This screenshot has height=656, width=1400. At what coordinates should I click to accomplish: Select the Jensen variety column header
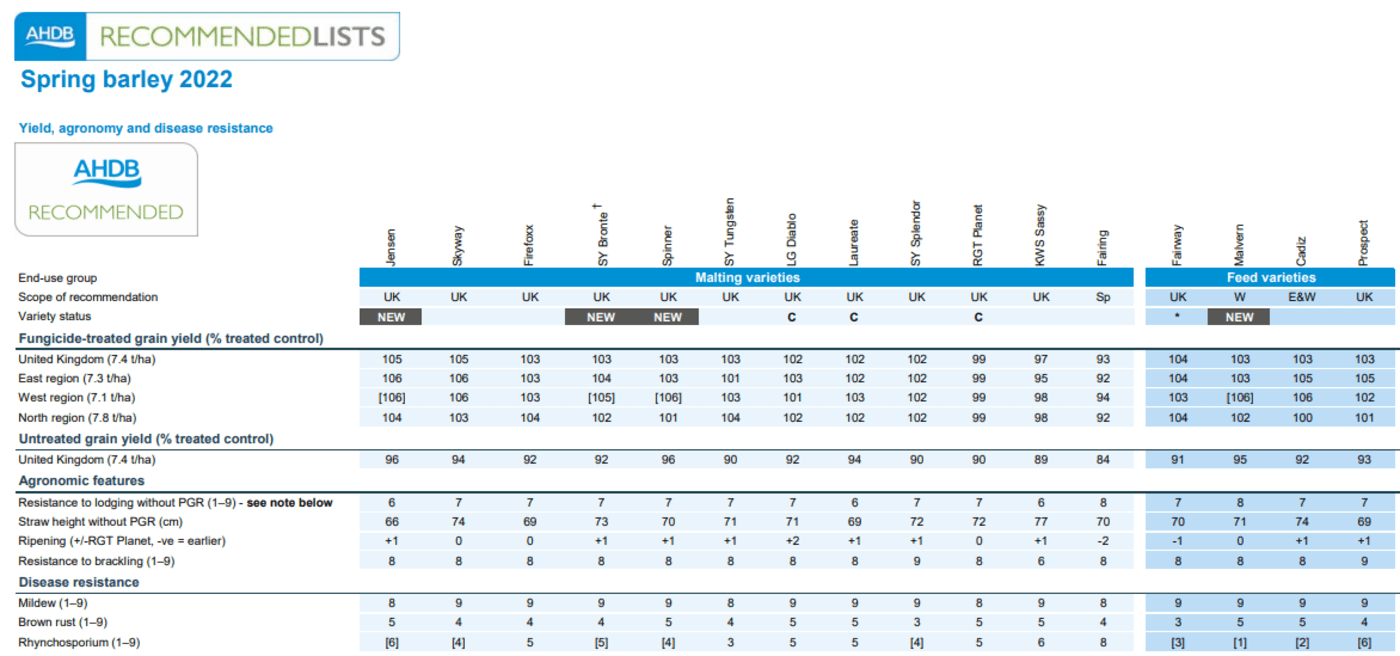click(390, 246)
